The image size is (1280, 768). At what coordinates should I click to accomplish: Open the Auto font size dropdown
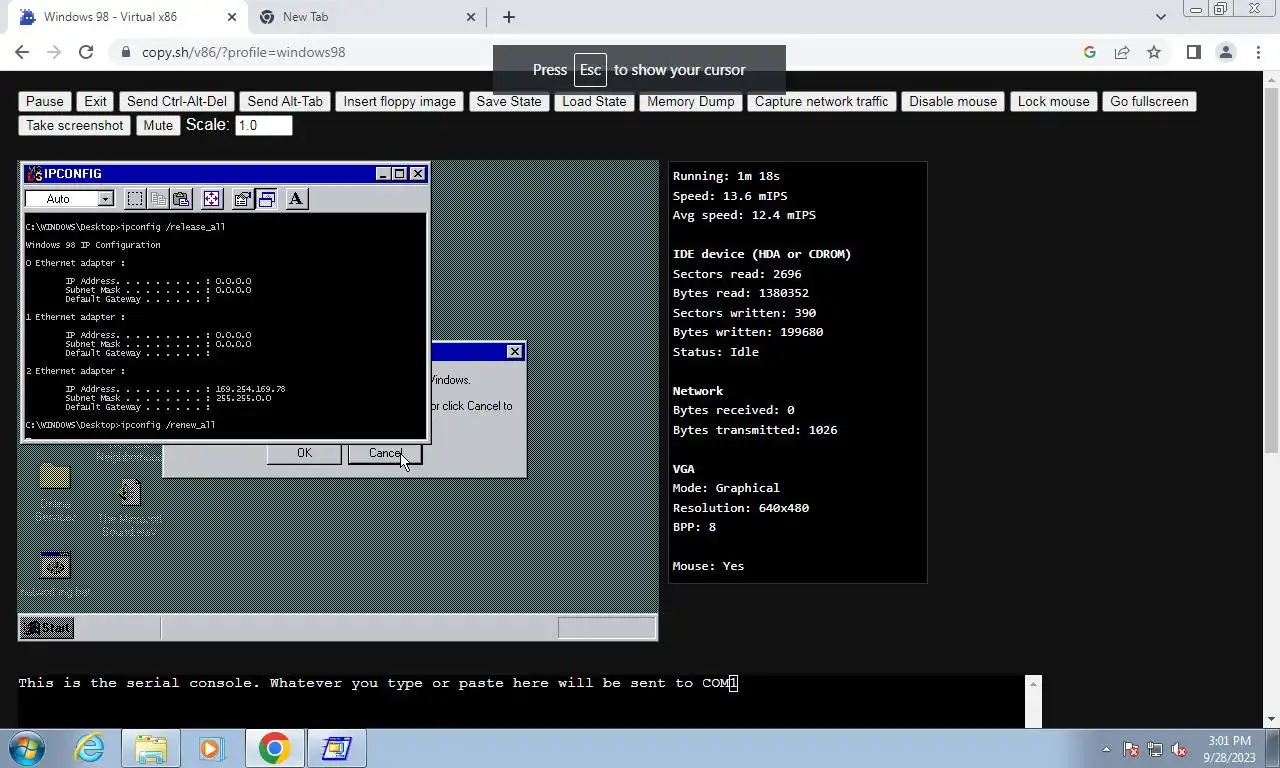105,199
